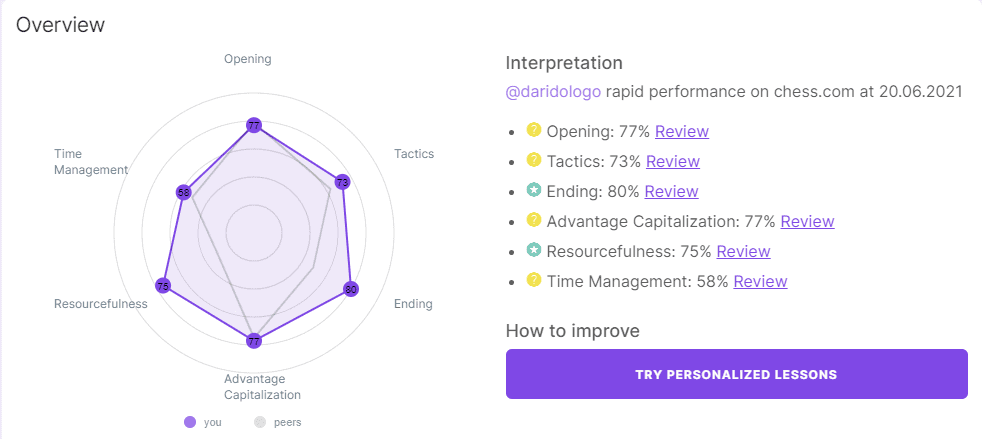
Task: Review the Time Management 58% score
Action: click(760, 281)
